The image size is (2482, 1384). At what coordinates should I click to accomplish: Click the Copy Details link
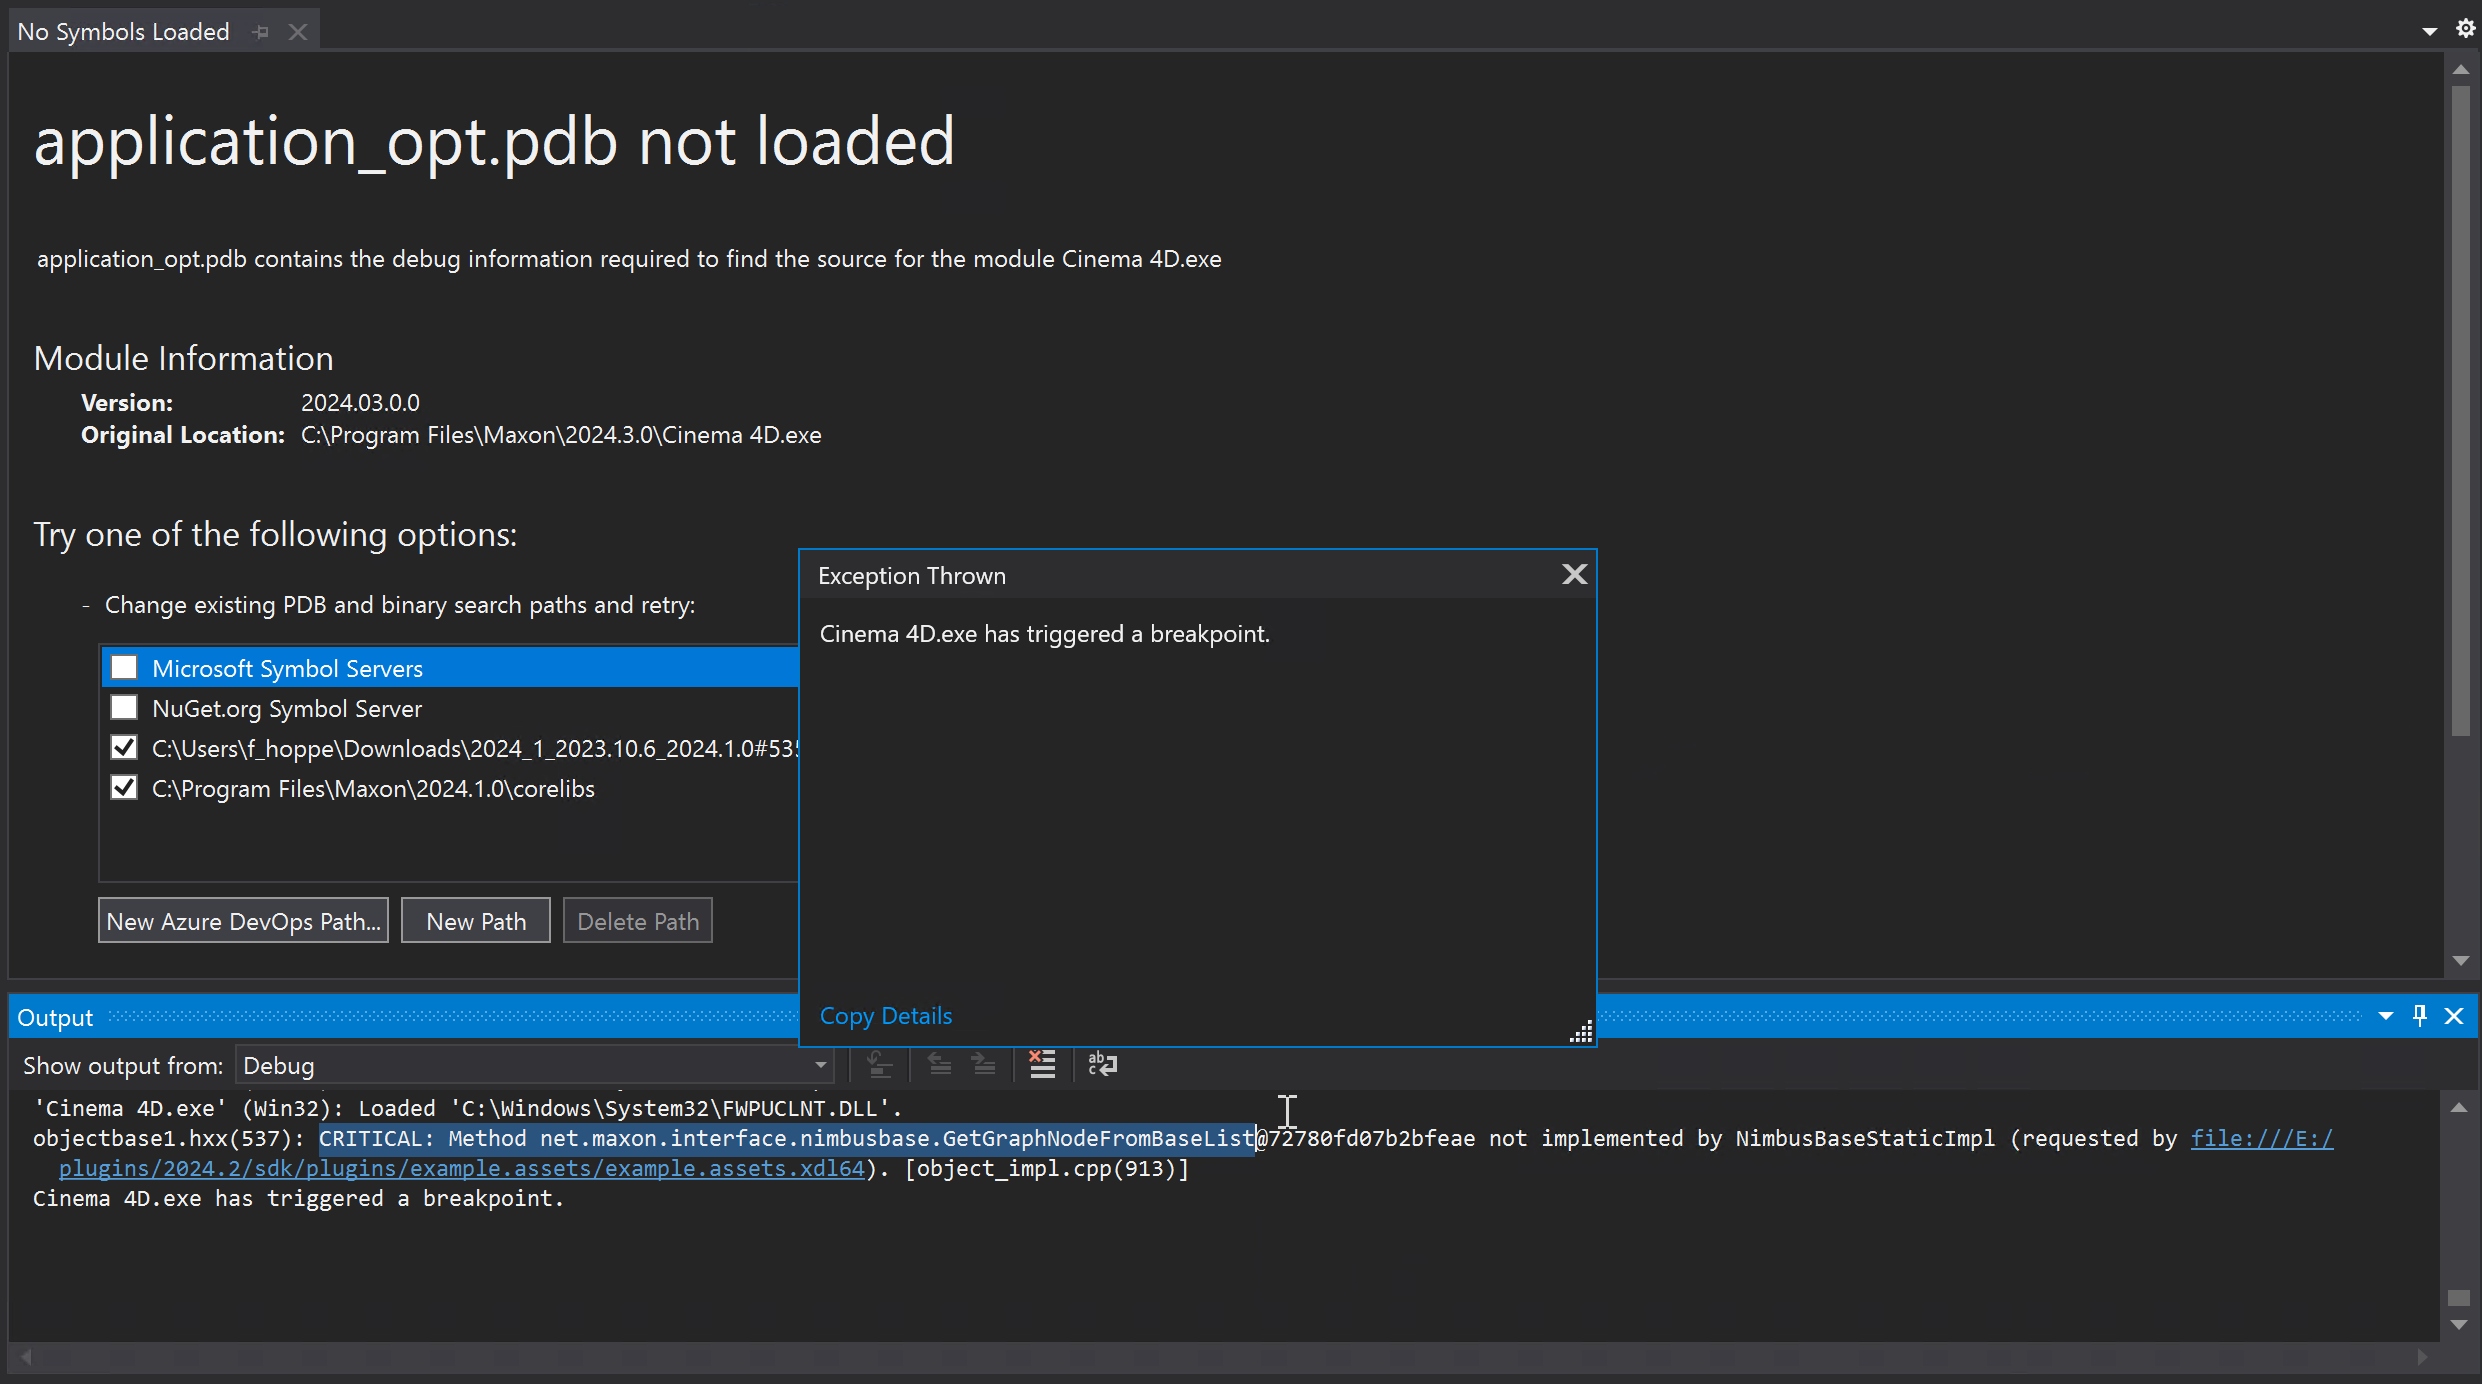885,1016
